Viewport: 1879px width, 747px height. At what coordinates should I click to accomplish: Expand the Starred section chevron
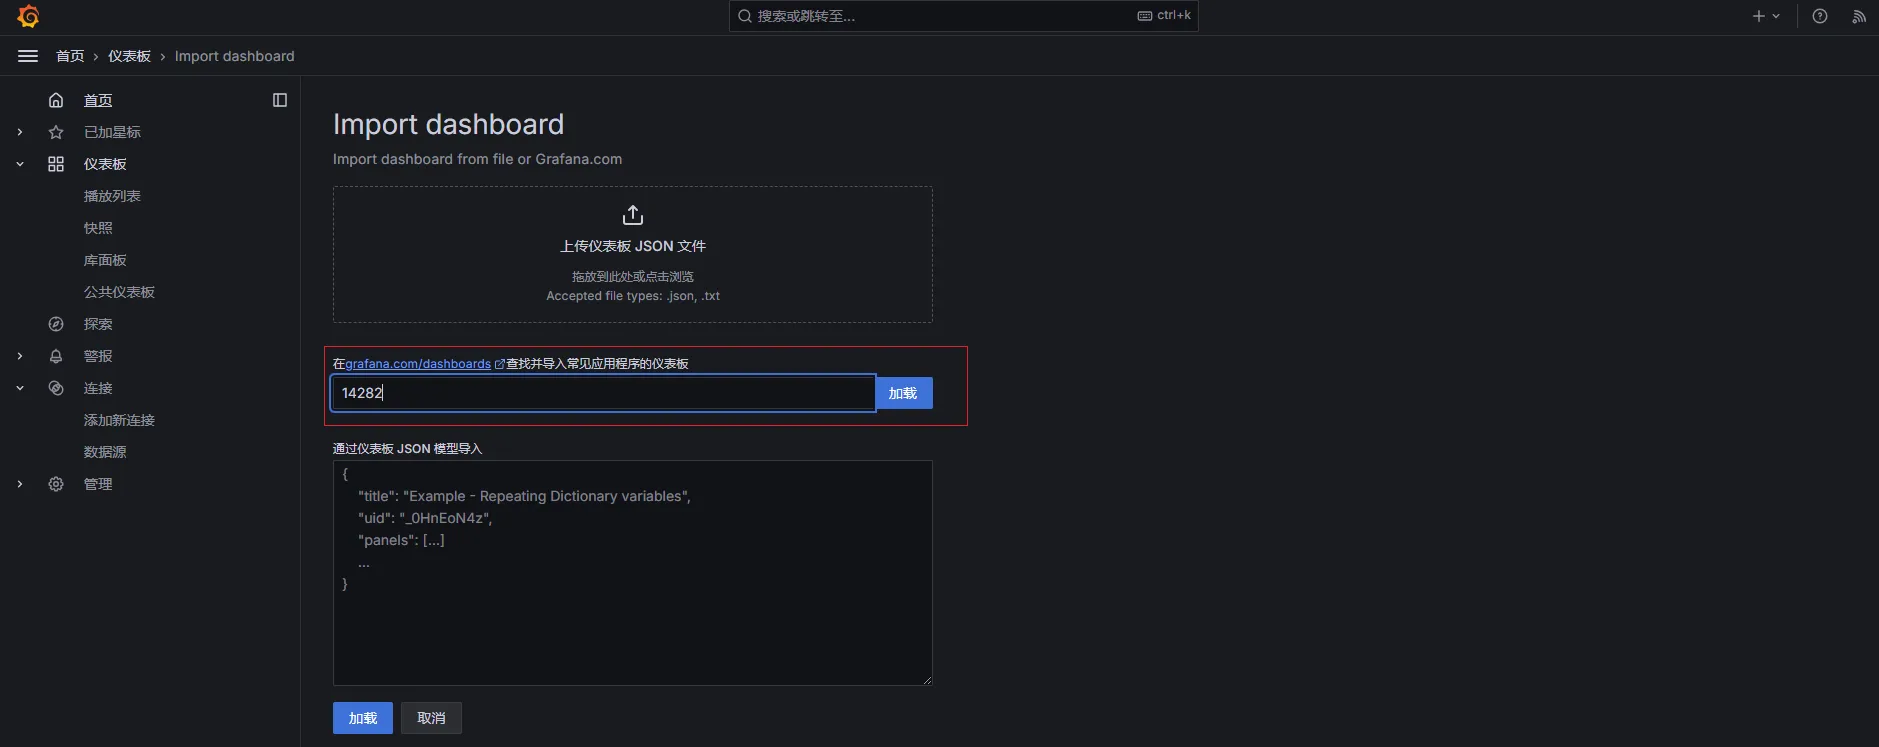(x=20, y=132)
